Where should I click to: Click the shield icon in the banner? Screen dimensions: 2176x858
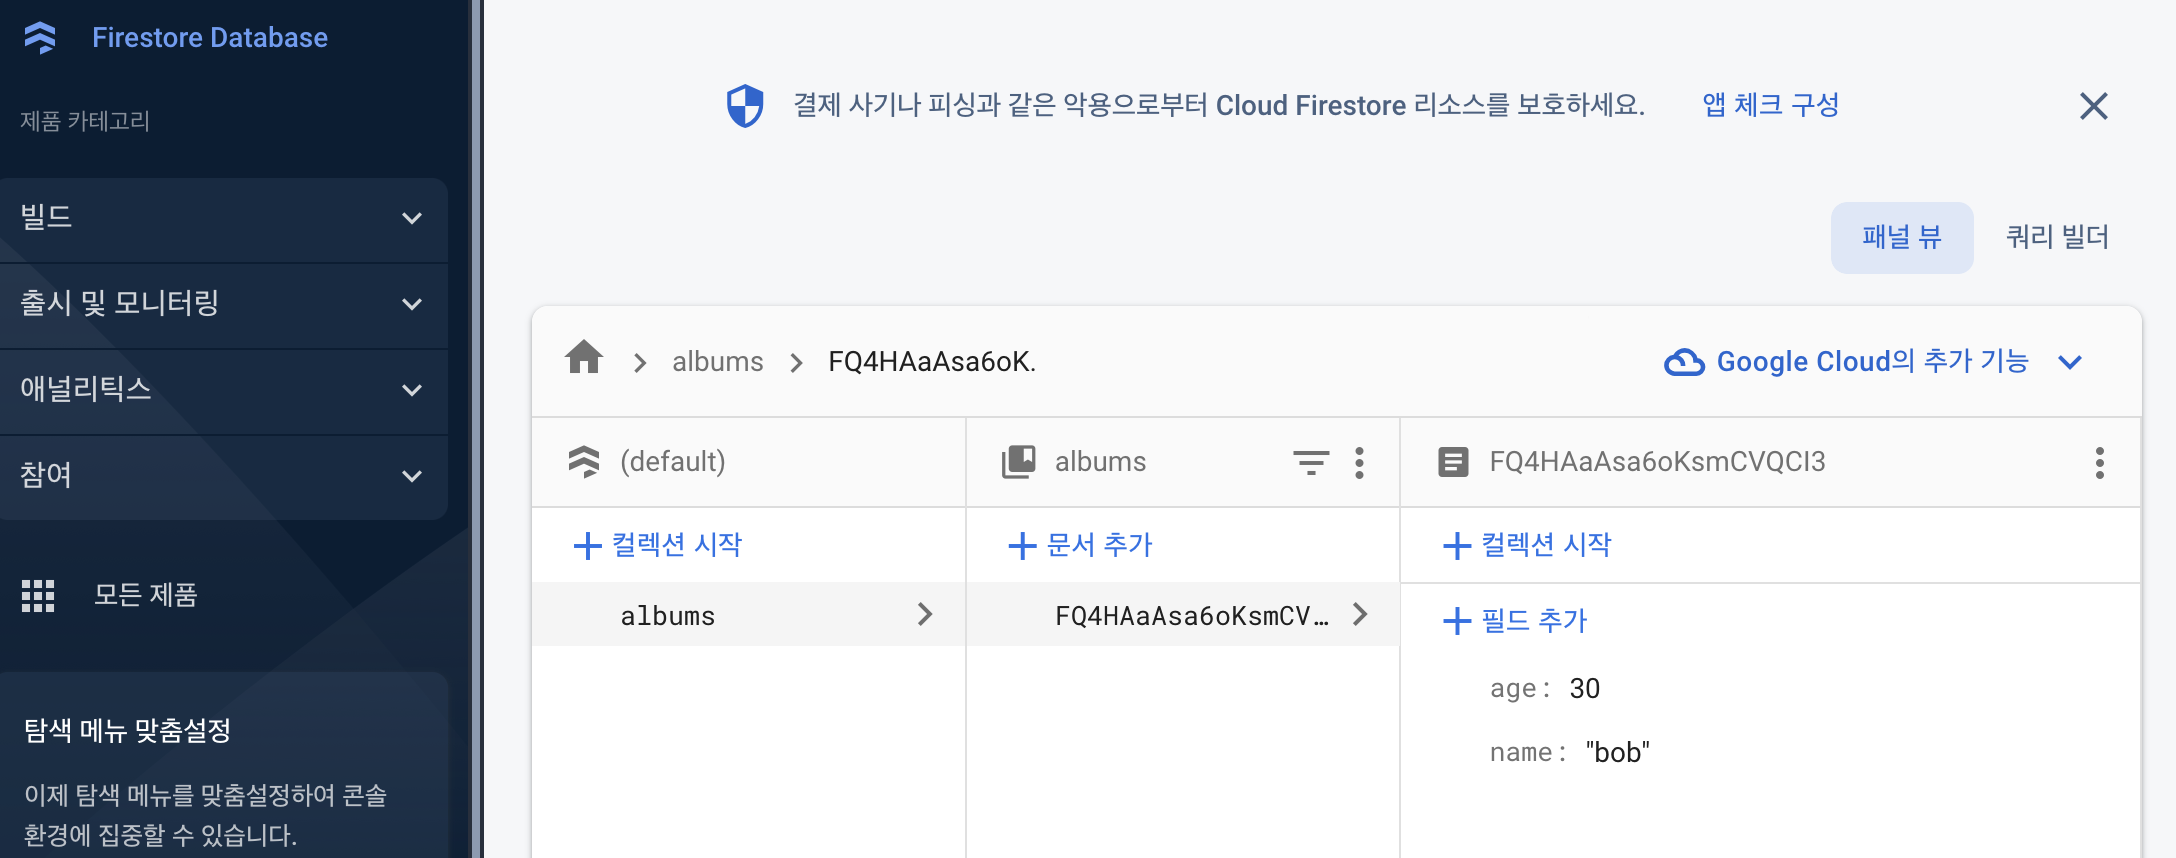pyautogui.click(x=745, y=106)
